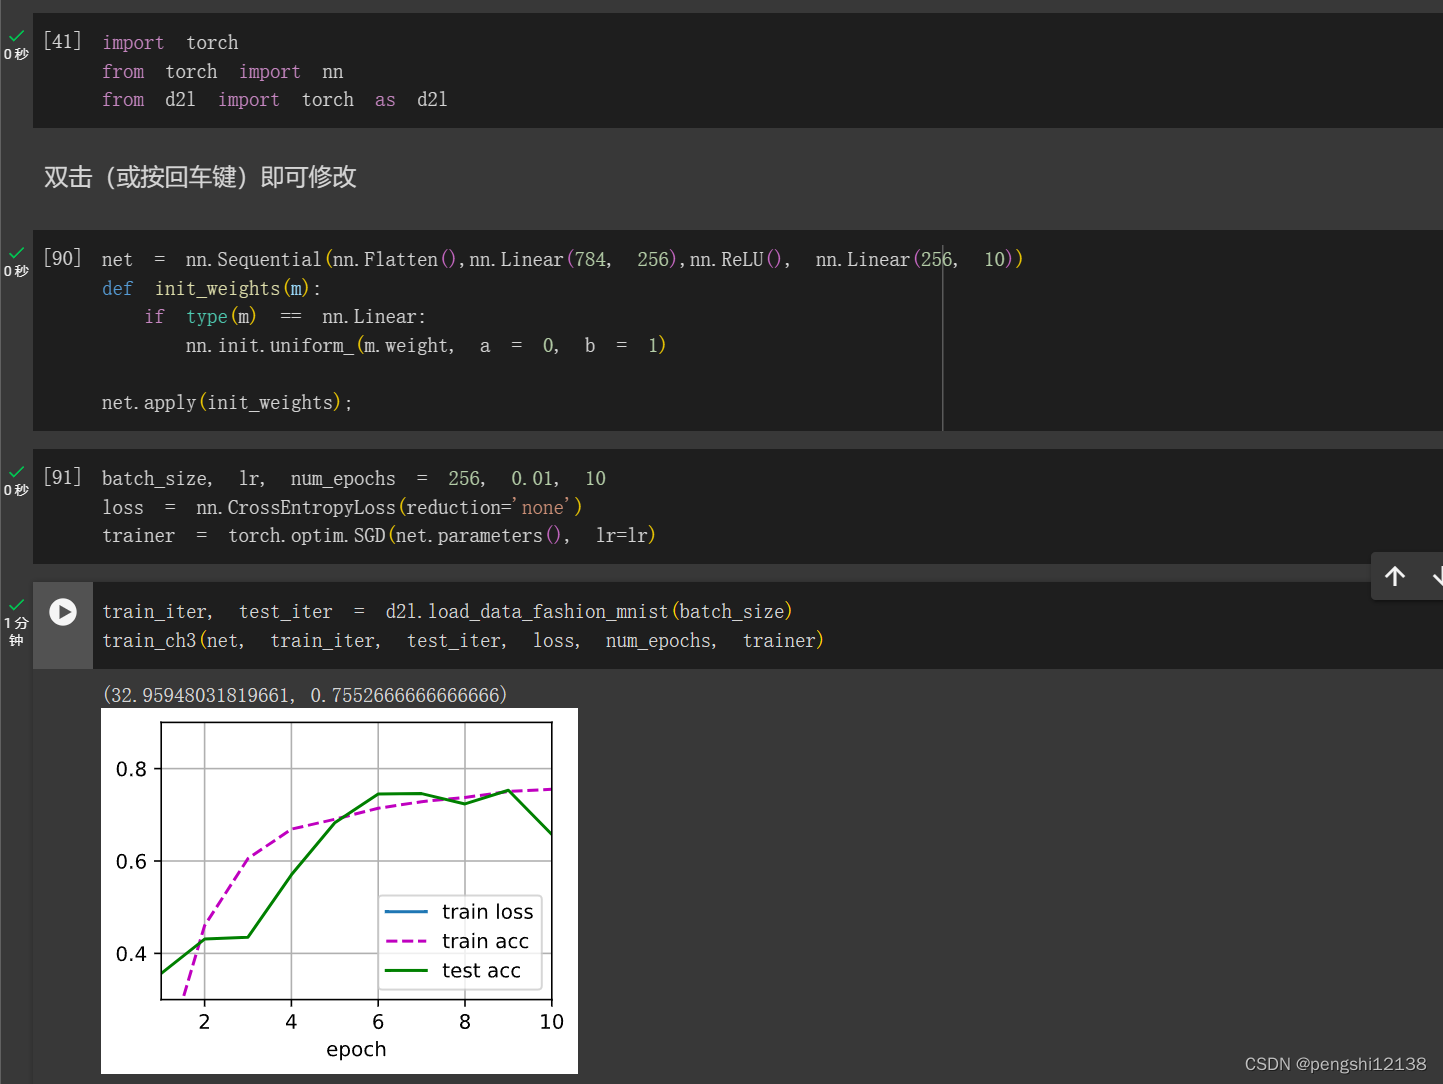Image resolution: width=1443 pixels, height=1084 pixels.
Task: Click the output tuple (32.959..., 0.755...)
Action: click(x=305, y=695)
